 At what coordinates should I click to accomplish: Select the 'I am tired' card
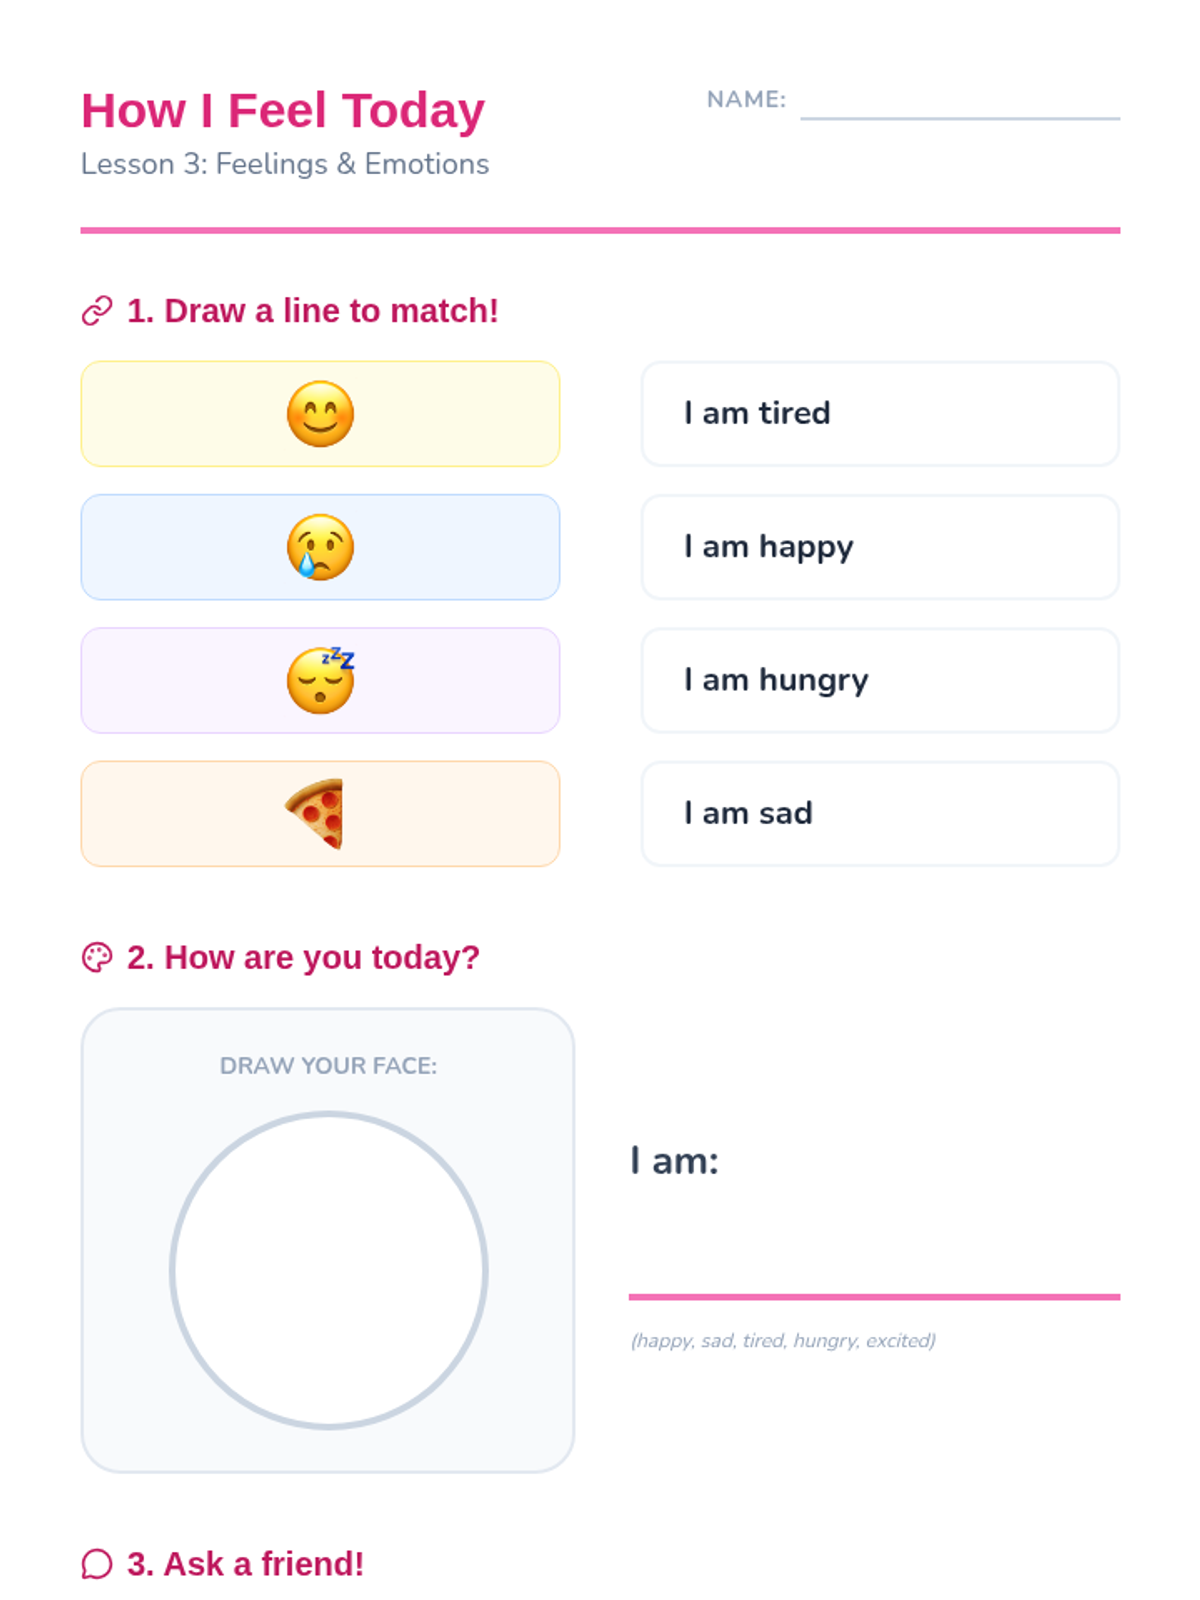tap(880, 414)
